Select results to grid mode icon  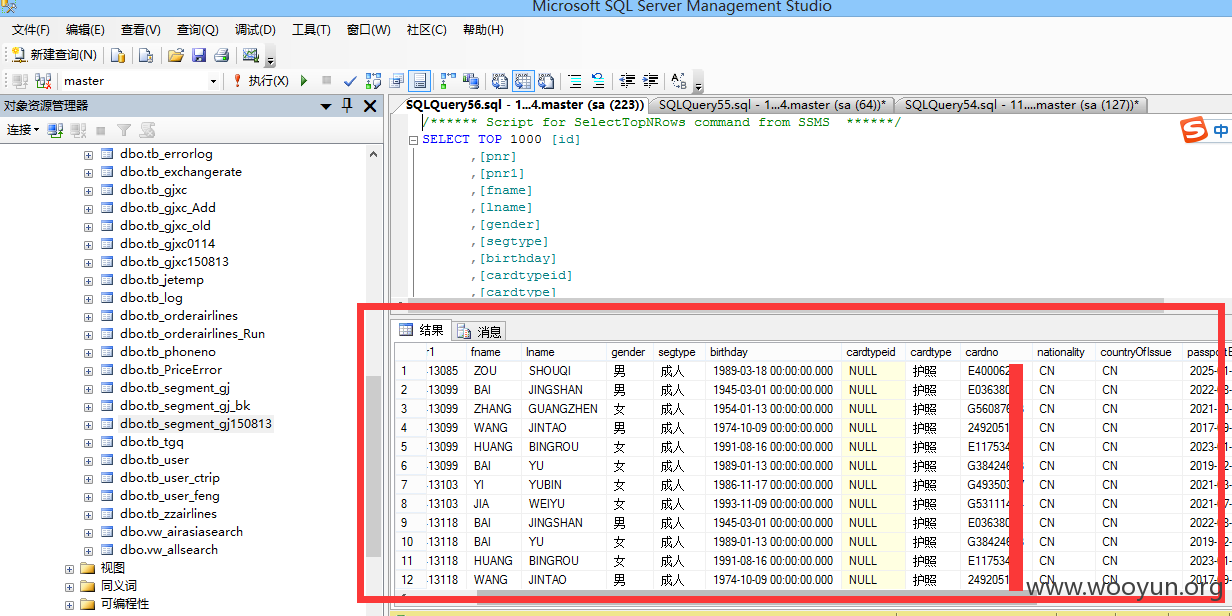pos(523,81)
